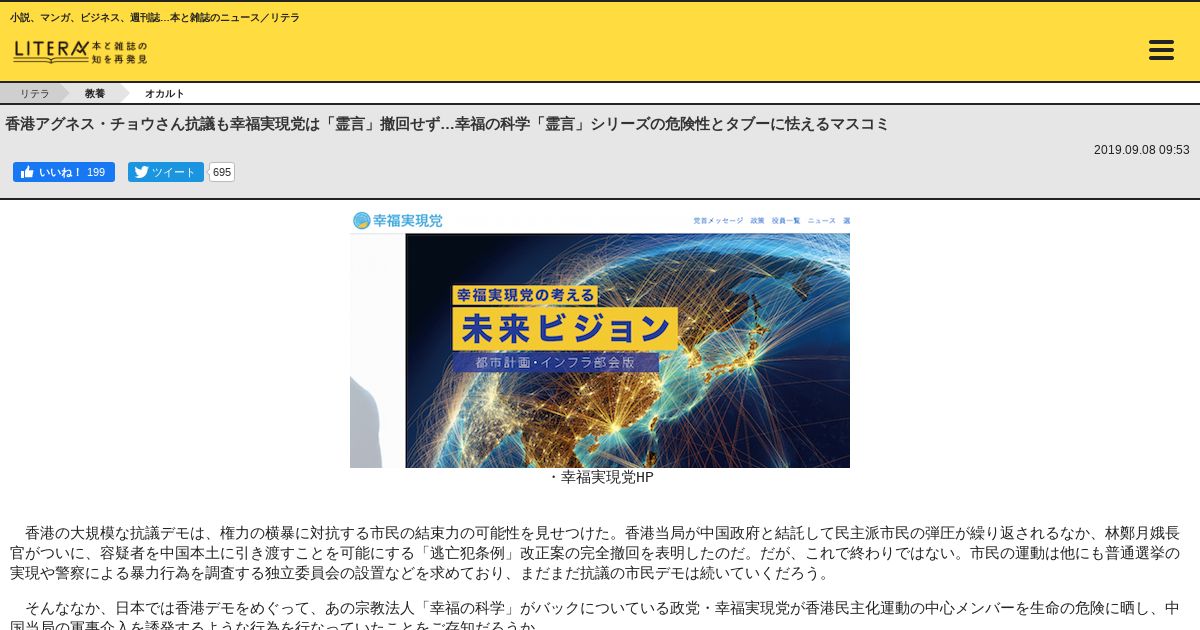This screenshot has height=630, width=1200.
Task: Go to リテラ breadcrumb home
Action: (x=35, y=93)
